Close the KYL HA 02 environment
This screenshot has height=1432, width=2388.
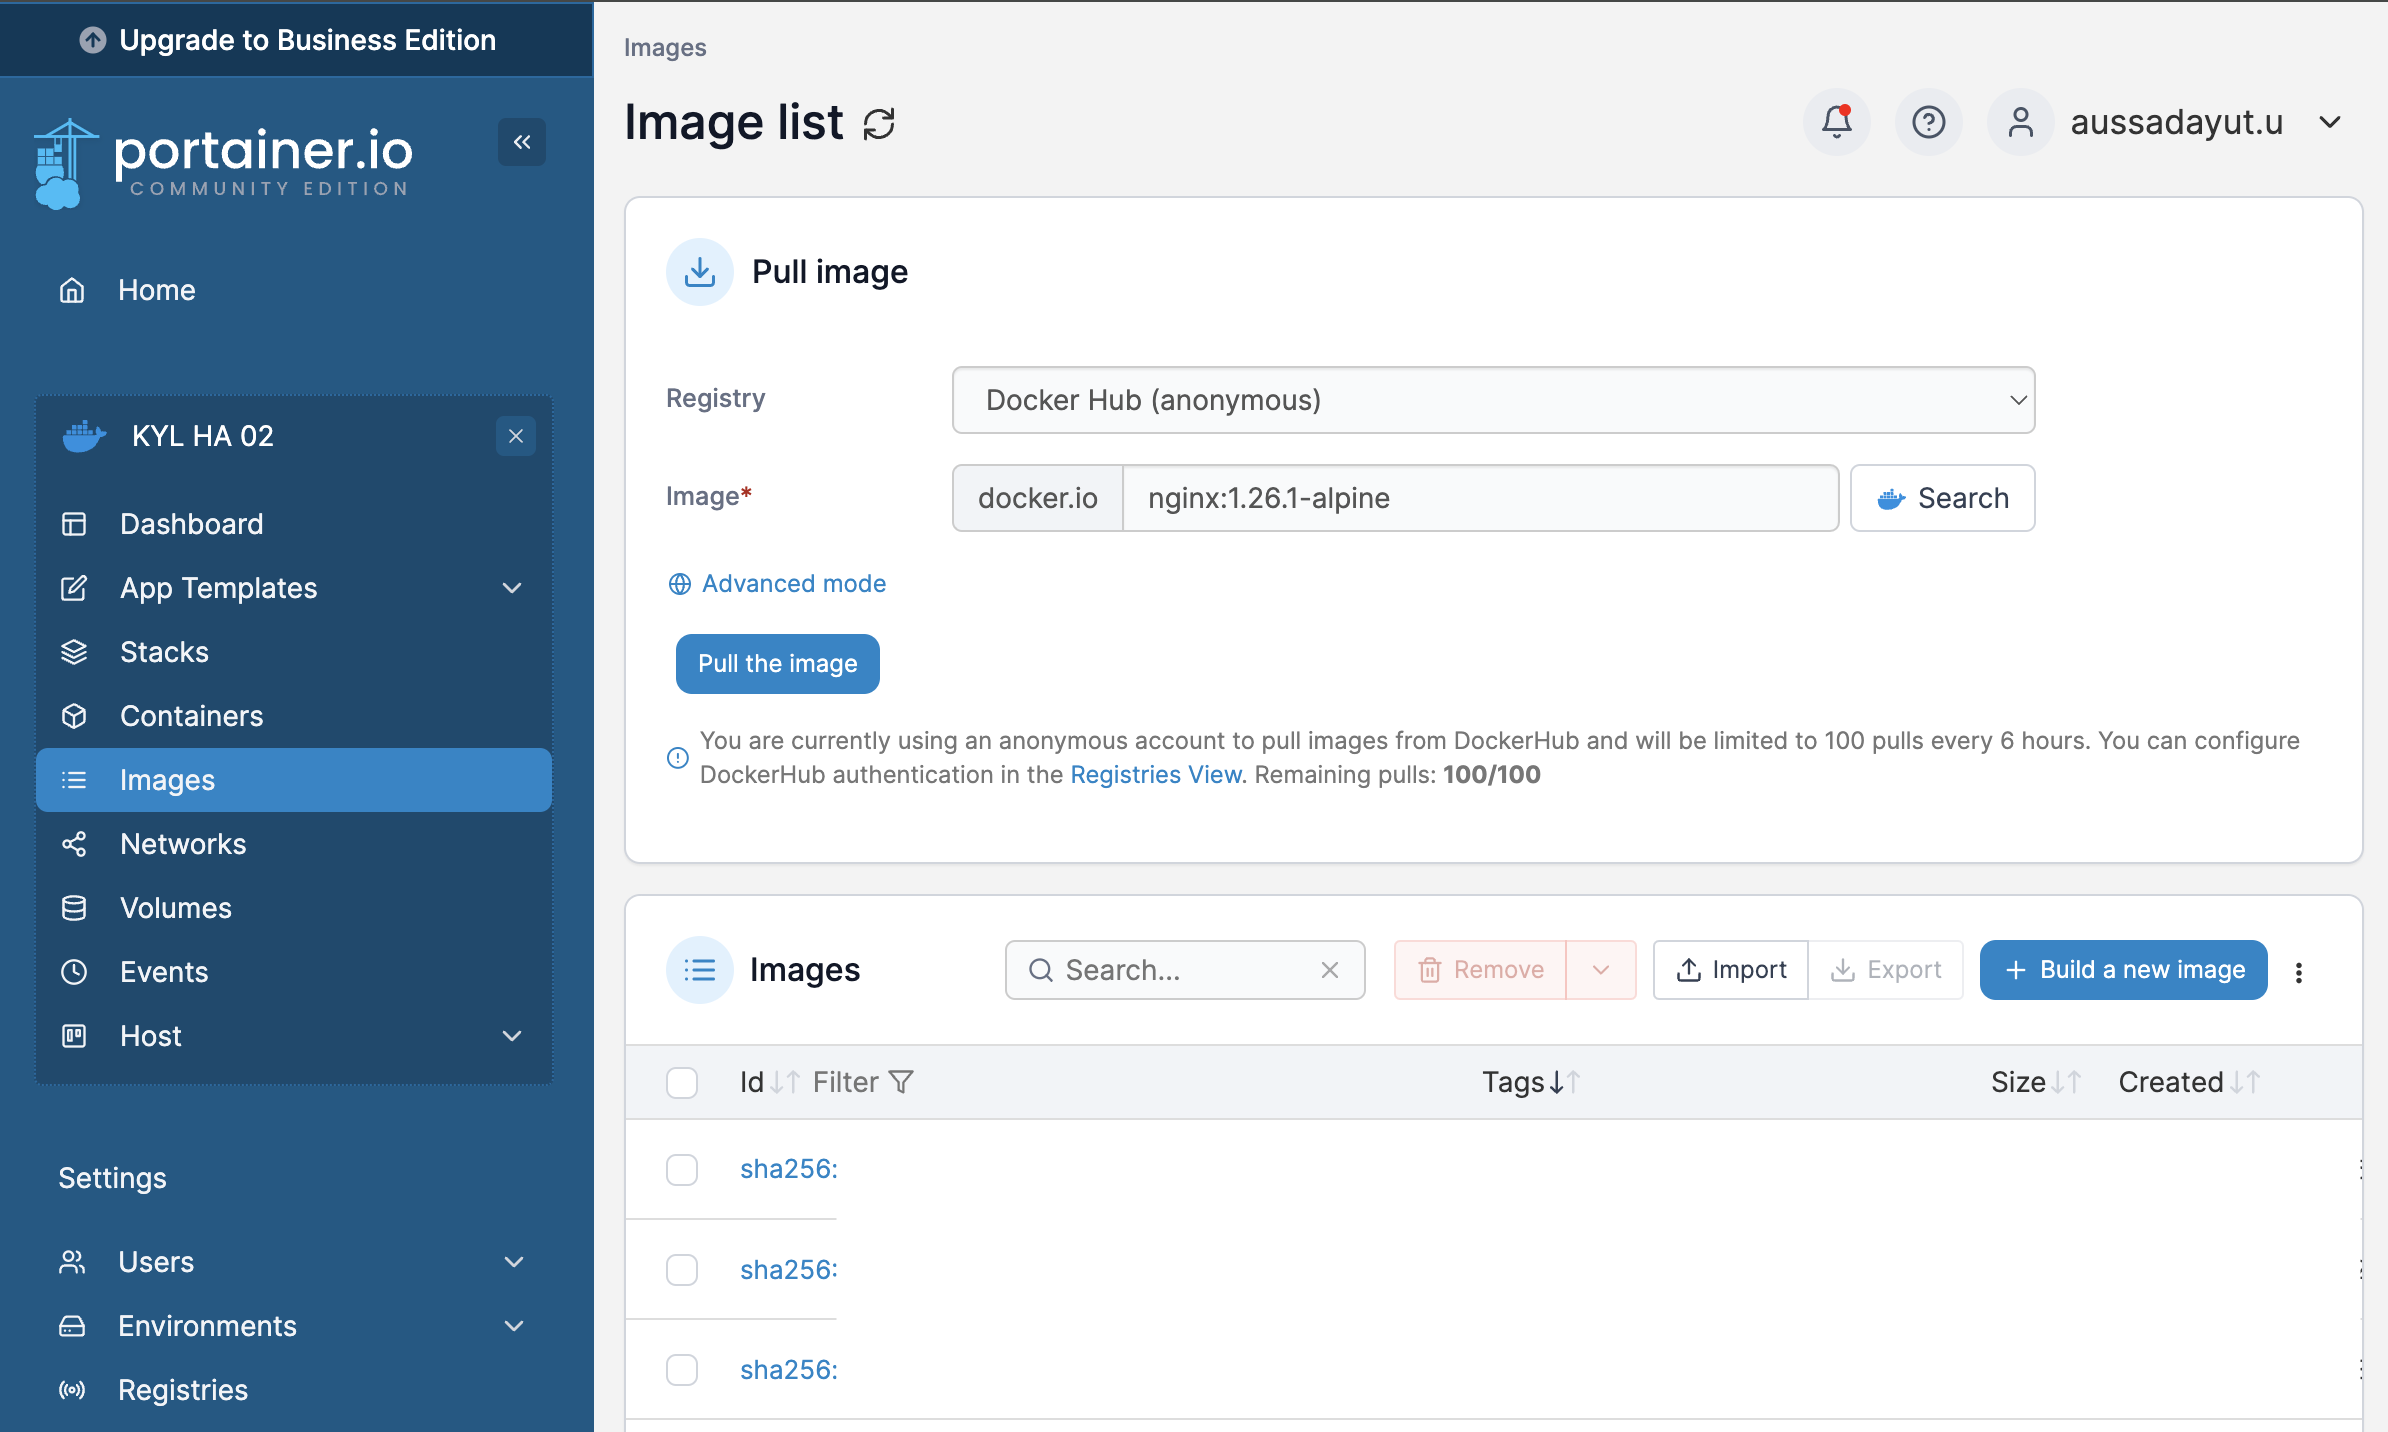click(515, 436)
